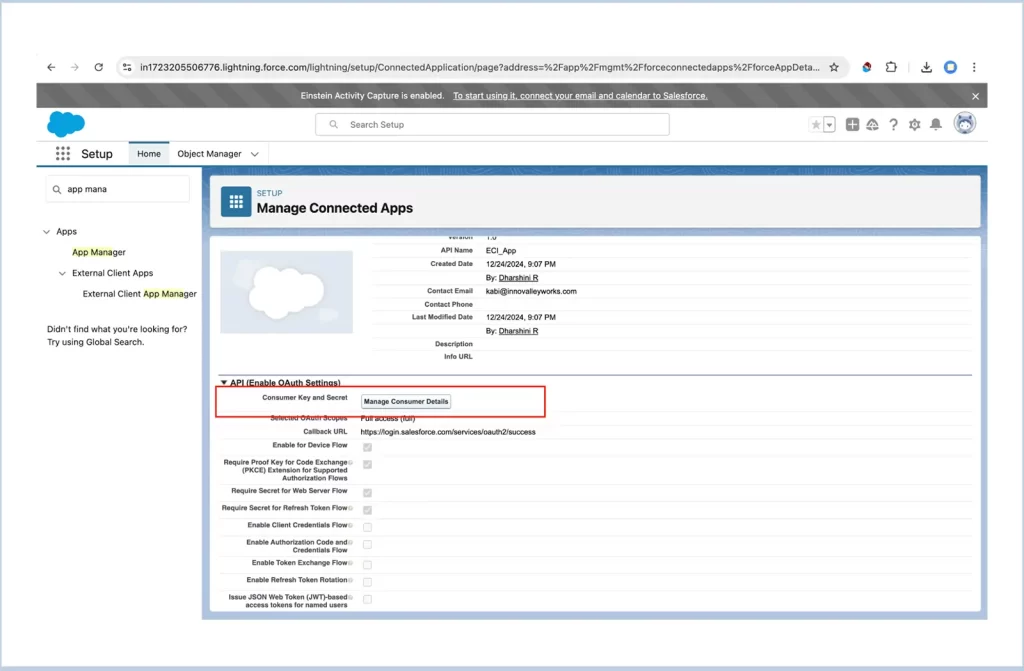Open Dharshini R link under Last Modified Date
This screenshot has height=671, width=1024.
(x=519, y=331)
